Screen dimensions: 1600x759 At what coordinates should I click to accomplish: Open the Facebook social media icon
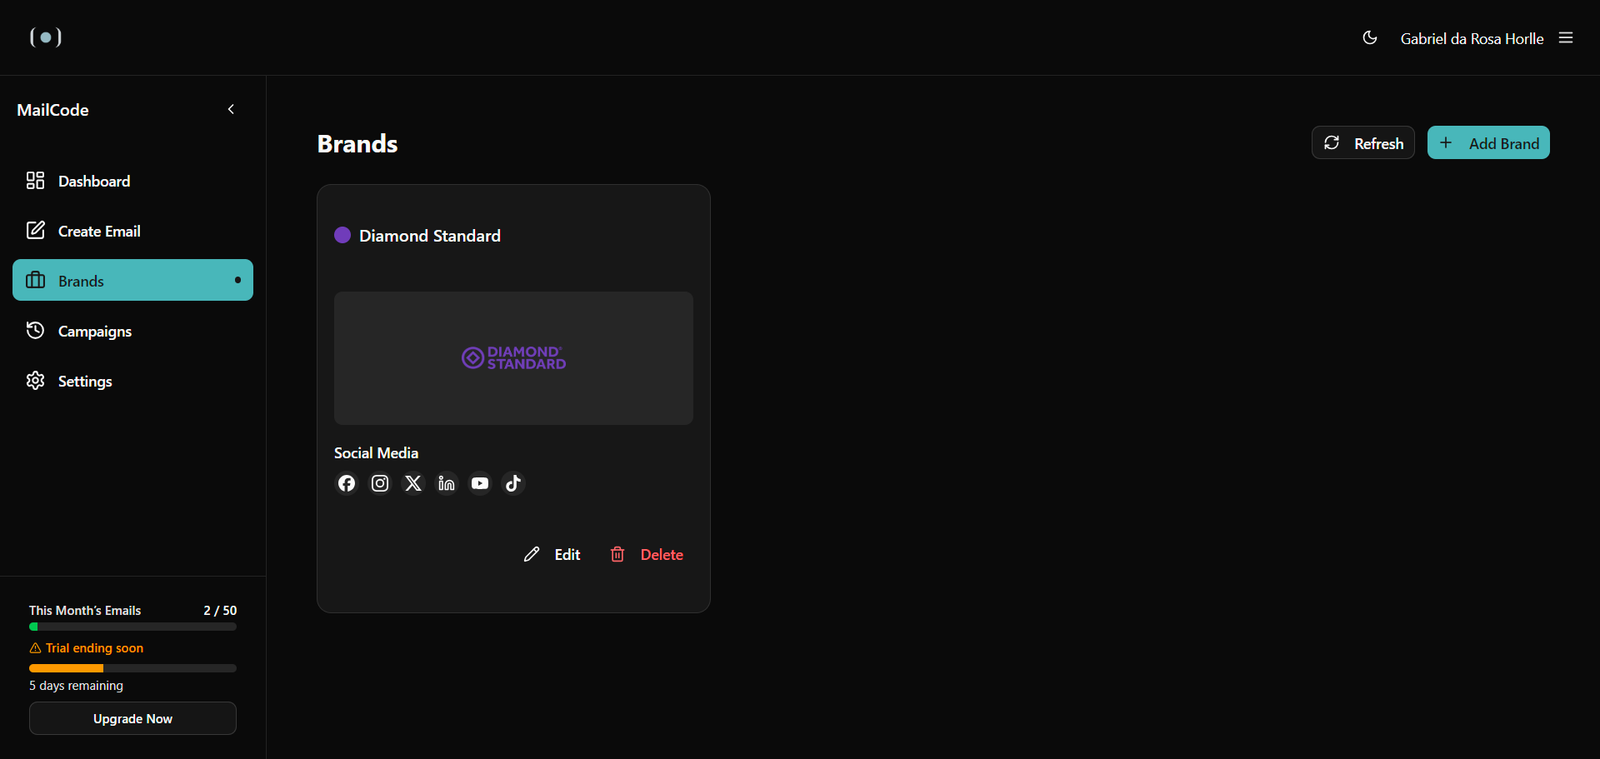point(346,483)
